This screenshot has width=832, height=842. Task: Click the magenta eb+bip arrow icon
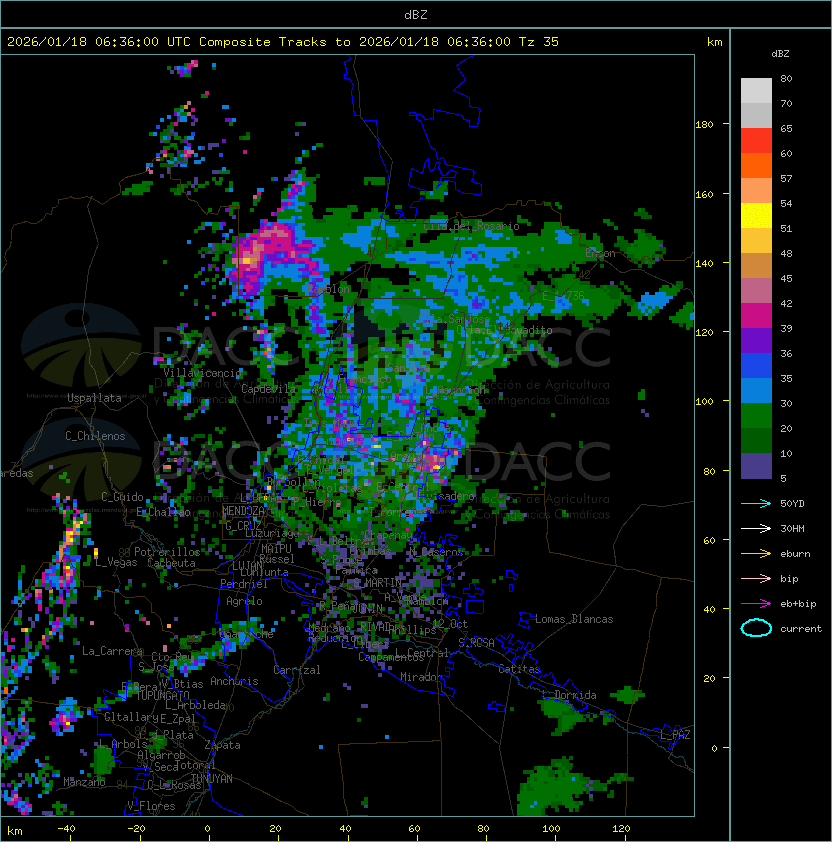pyautogui.click(x=756, y=604)
